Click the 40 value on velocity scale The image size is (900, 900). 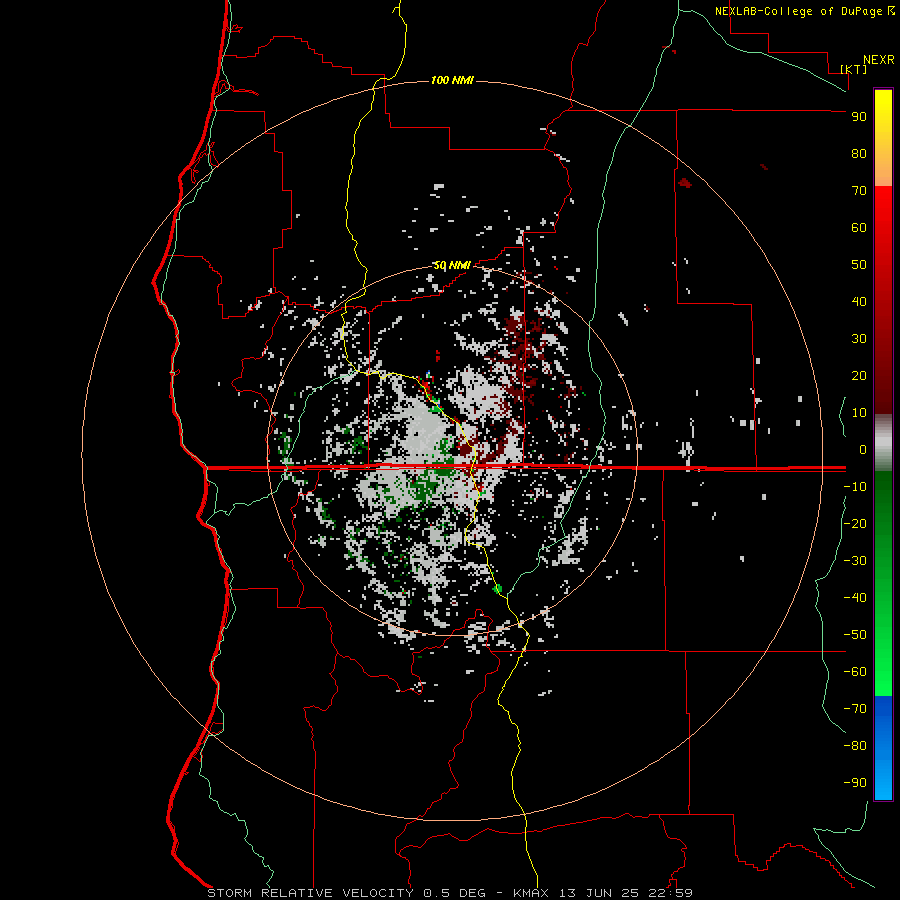point(859,301)
